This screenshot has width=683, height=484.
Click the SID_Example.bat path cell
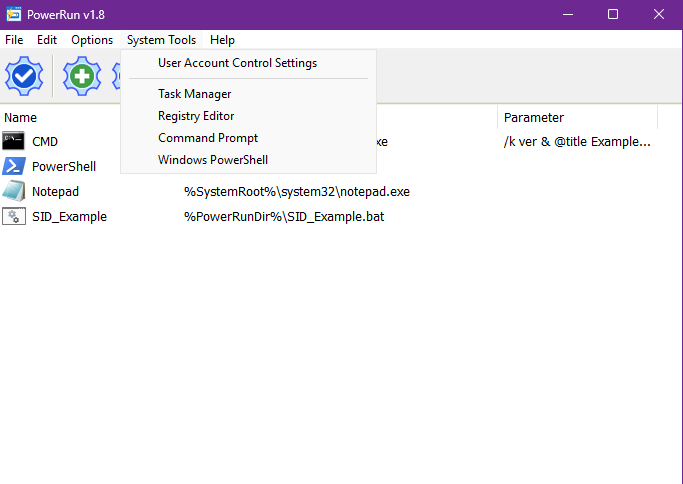click(284, 217)
